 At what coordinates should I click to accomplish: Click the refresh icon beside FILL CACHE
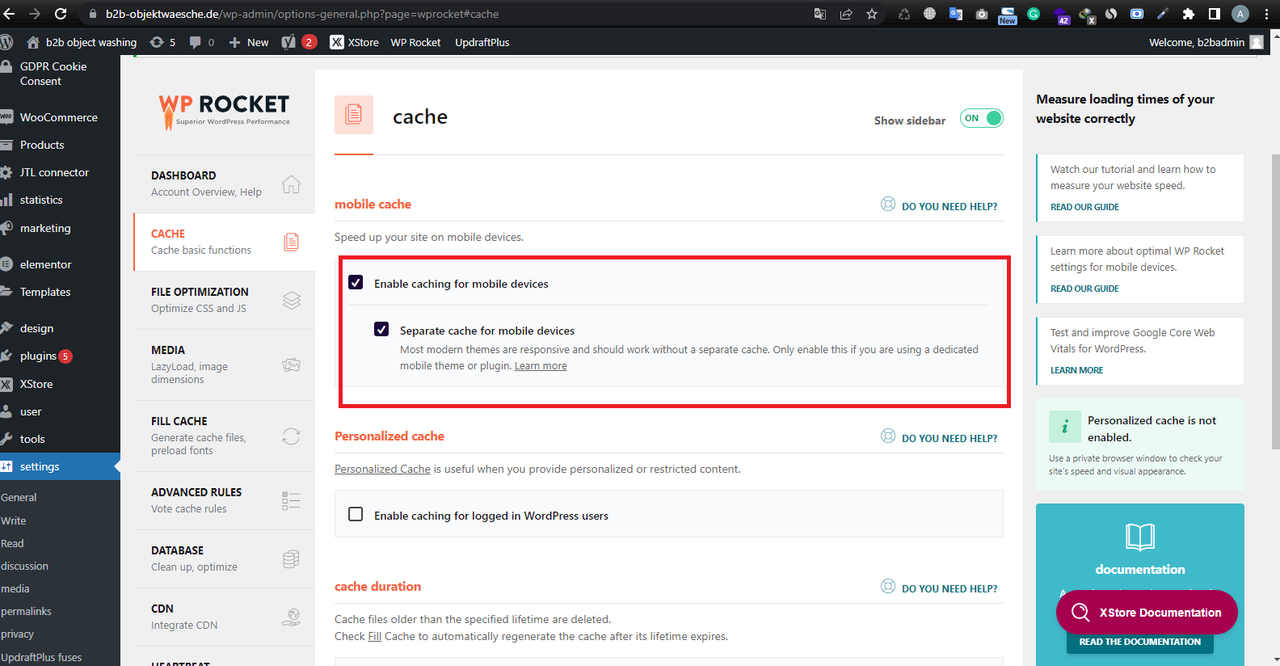click(291, 436)
